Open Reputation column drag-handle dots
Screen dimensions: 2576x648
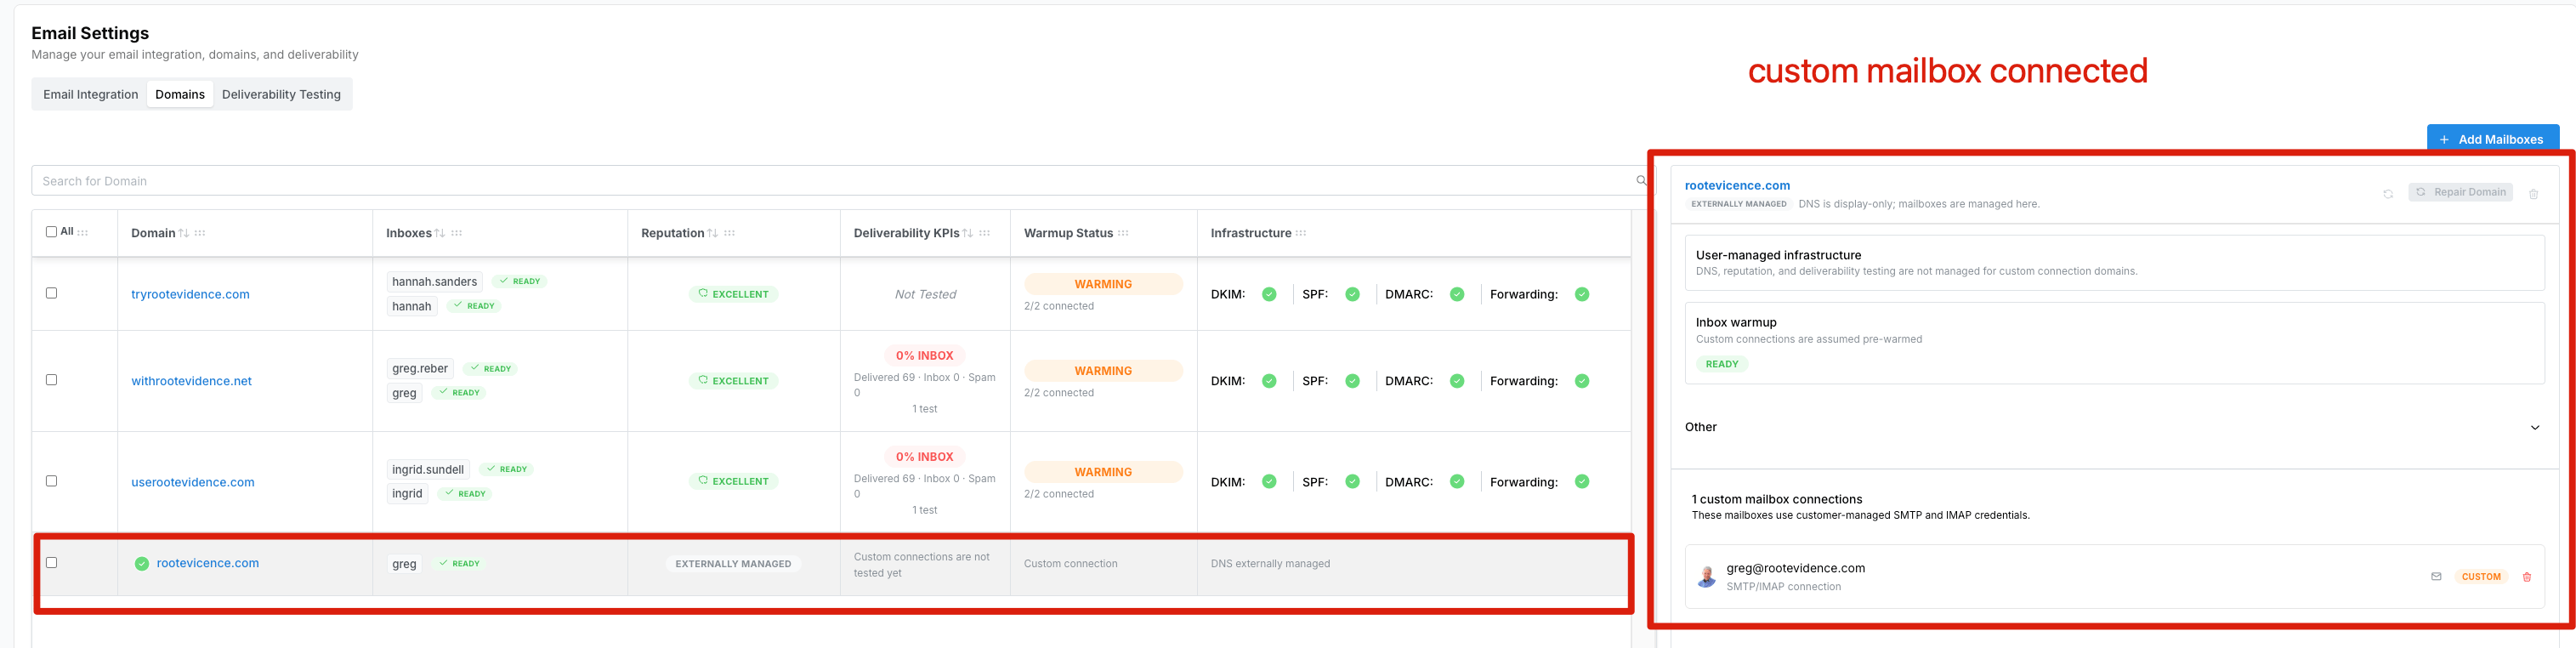click(x=730, y=233)
